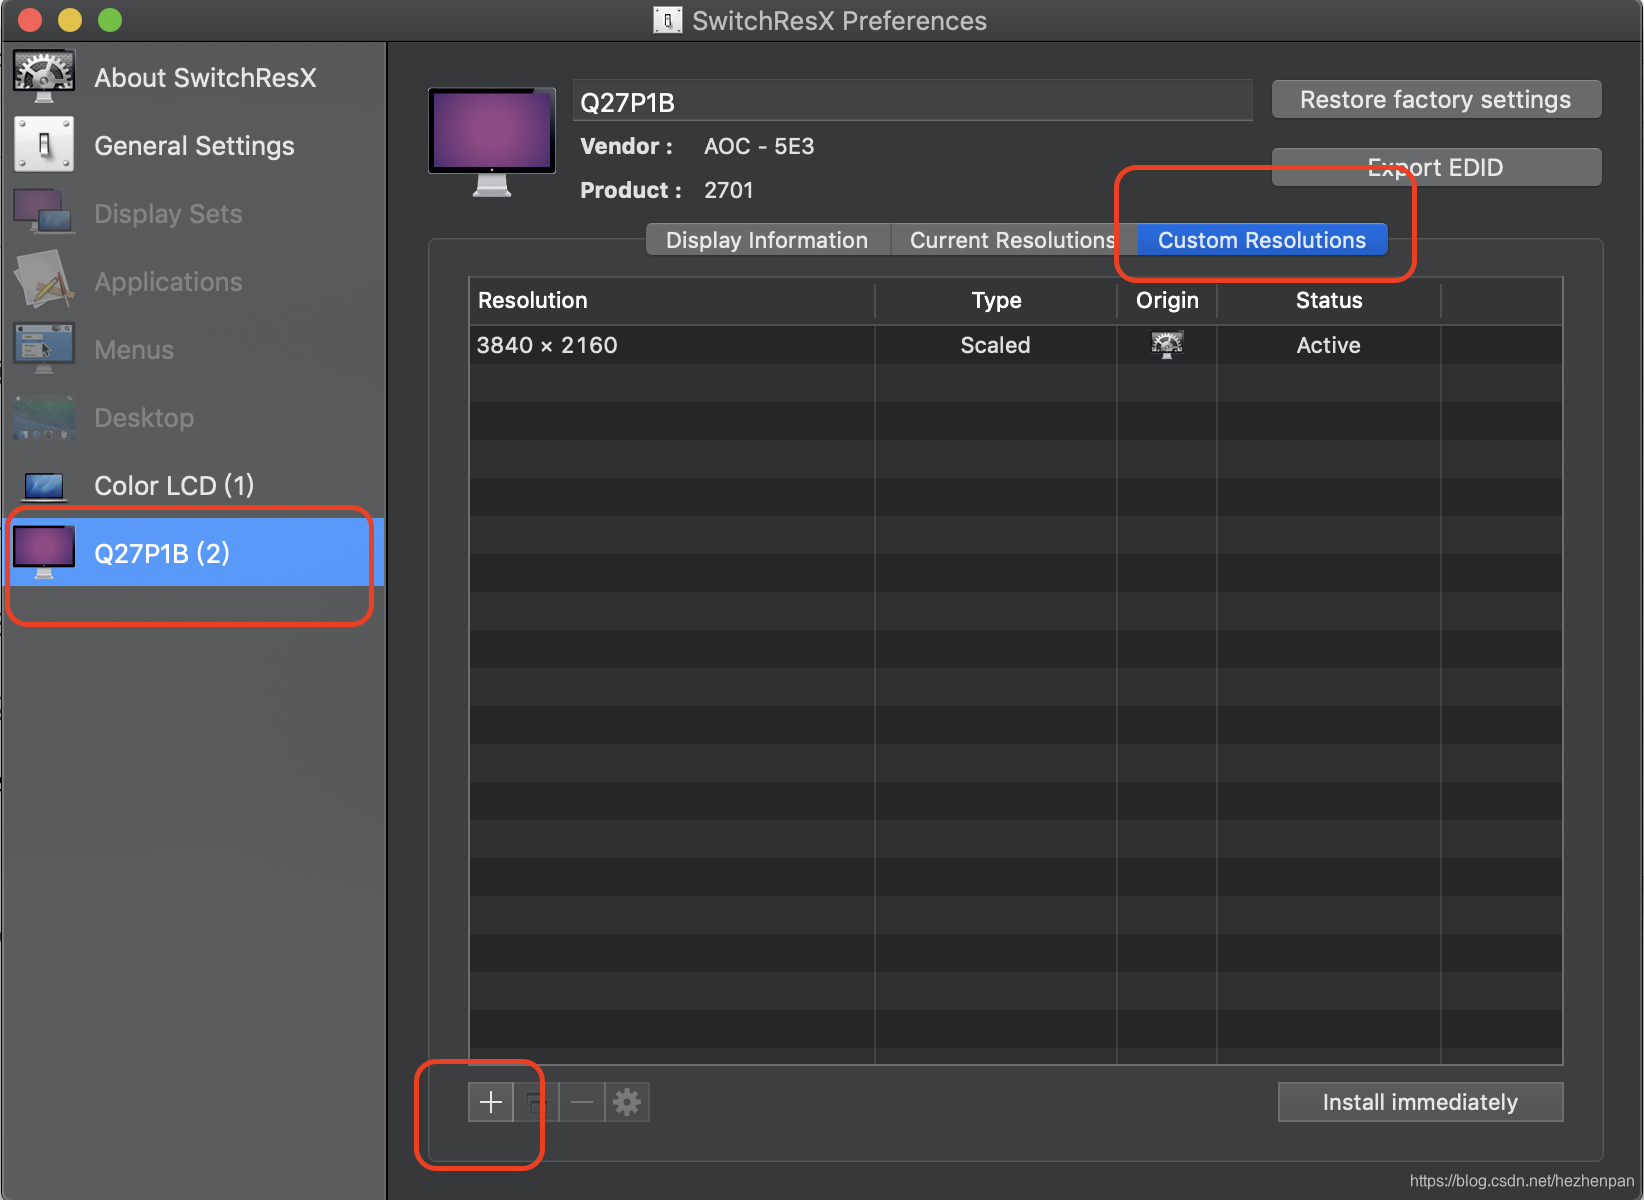Close the SwitchResX Preferences window
The width and height of the screenshot is (1644, 1200).
click(x=30, y=20)
